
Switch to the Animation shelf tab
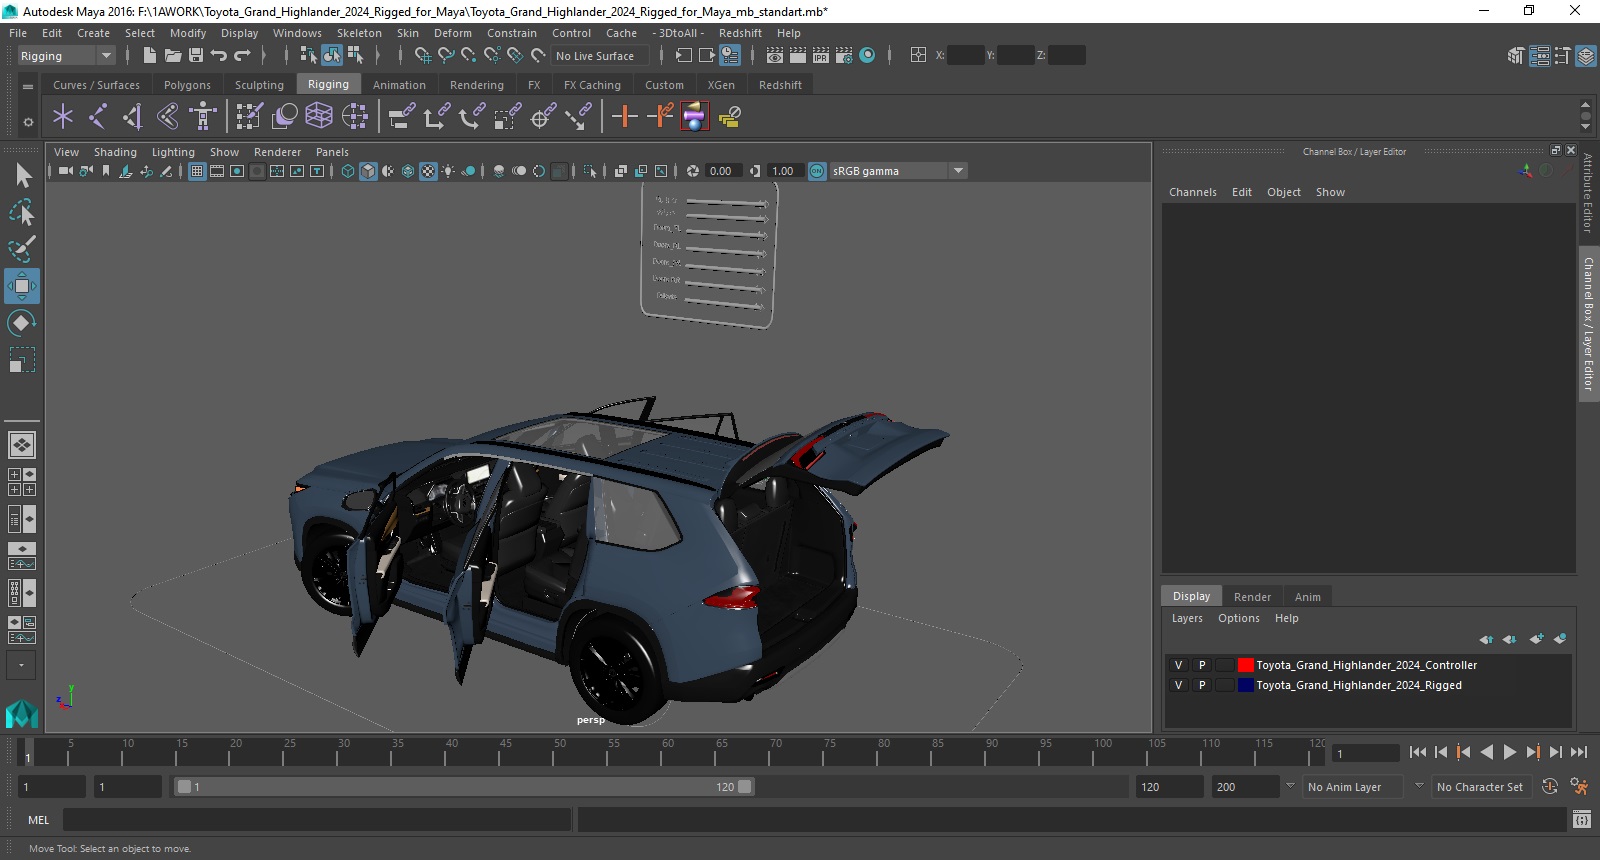(x=399, y=85)
